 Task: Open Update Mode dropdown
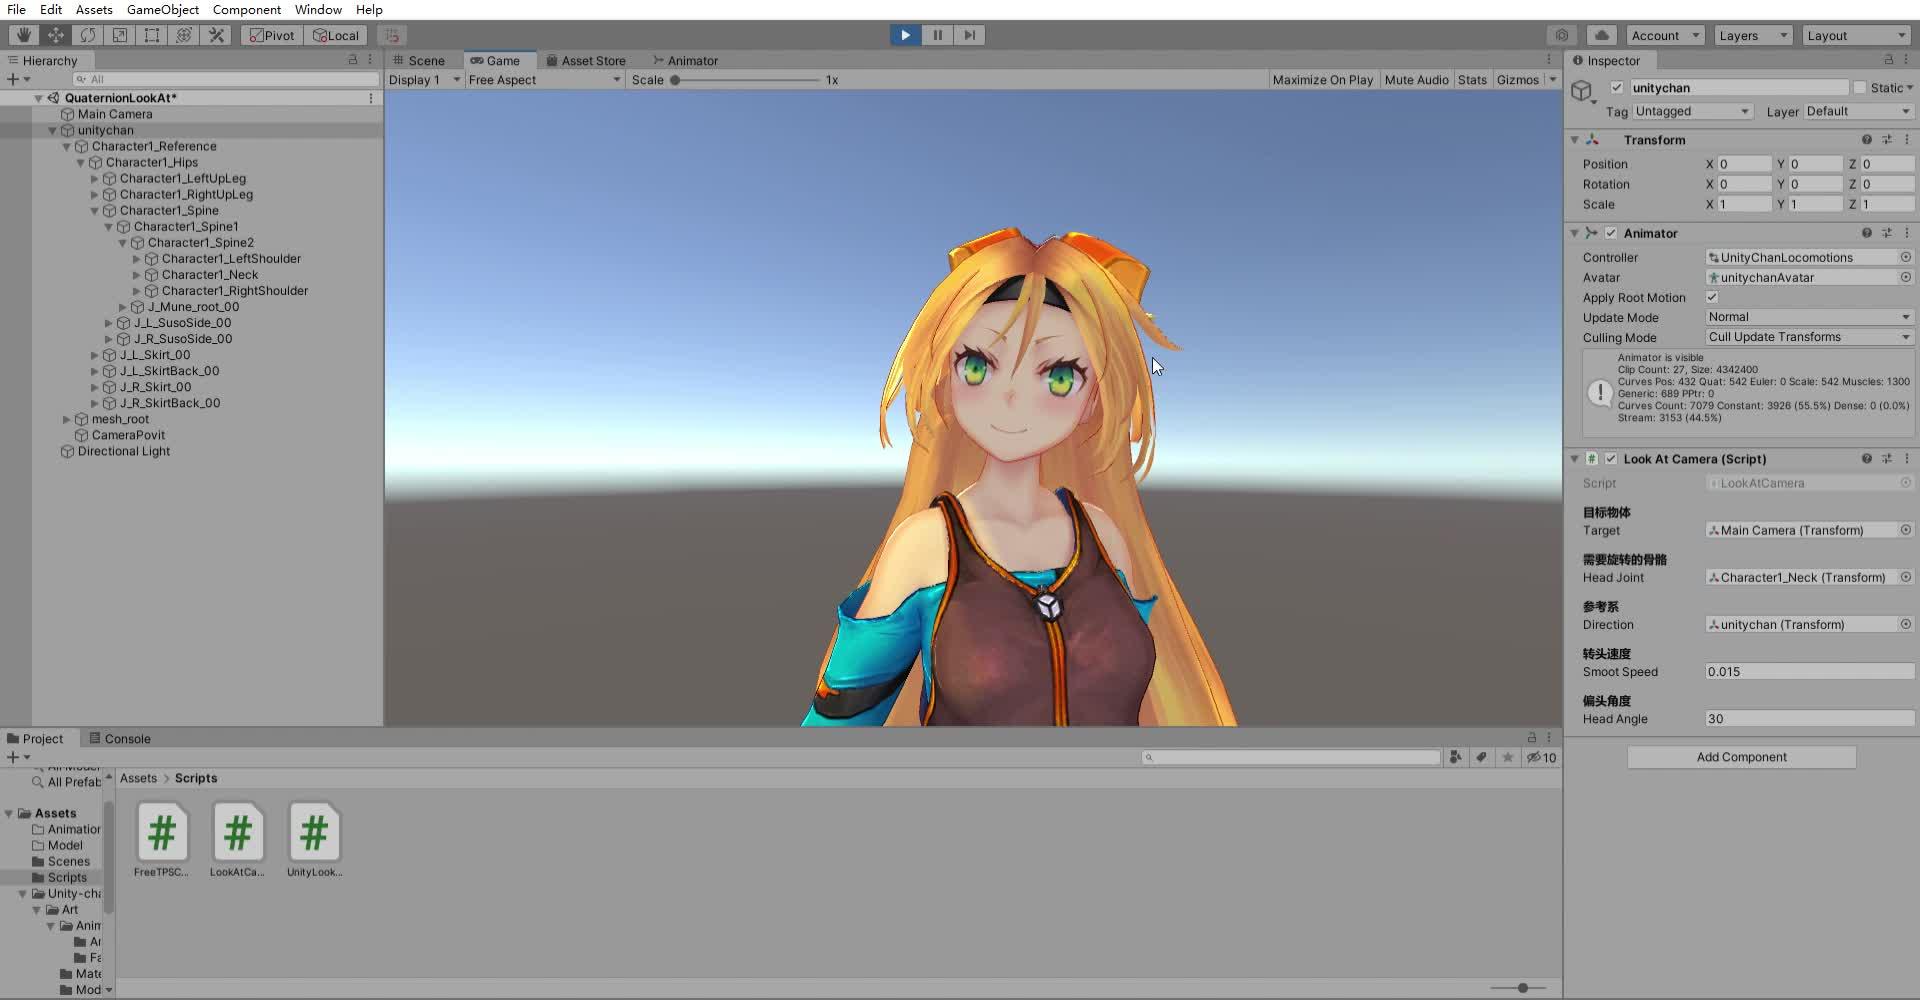click(1809, 317)
